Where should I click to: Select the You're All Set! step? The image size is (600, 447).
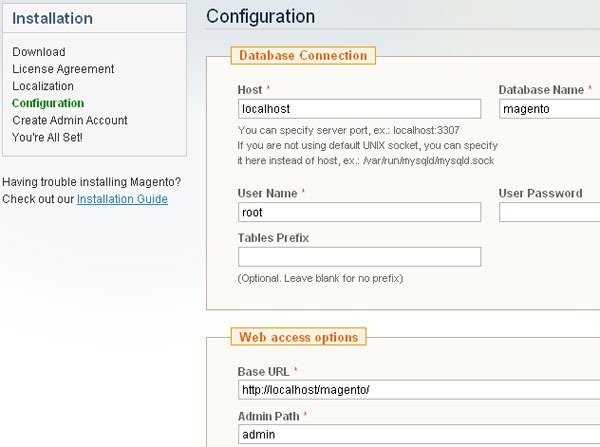(47, 137)
